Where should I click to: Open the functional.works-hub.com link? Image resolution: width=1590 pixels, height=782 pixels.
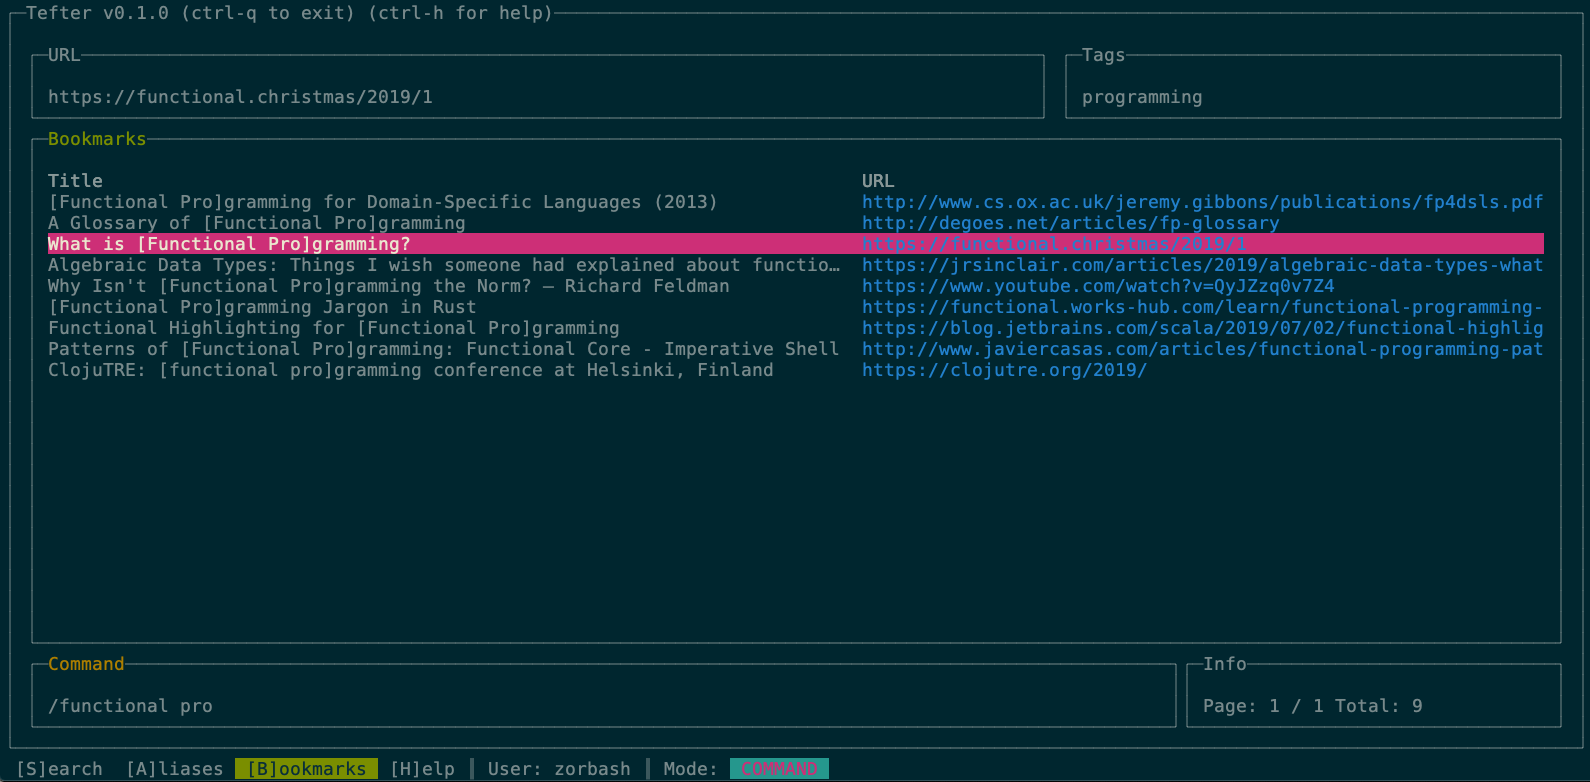click(x=1203, y=307)
